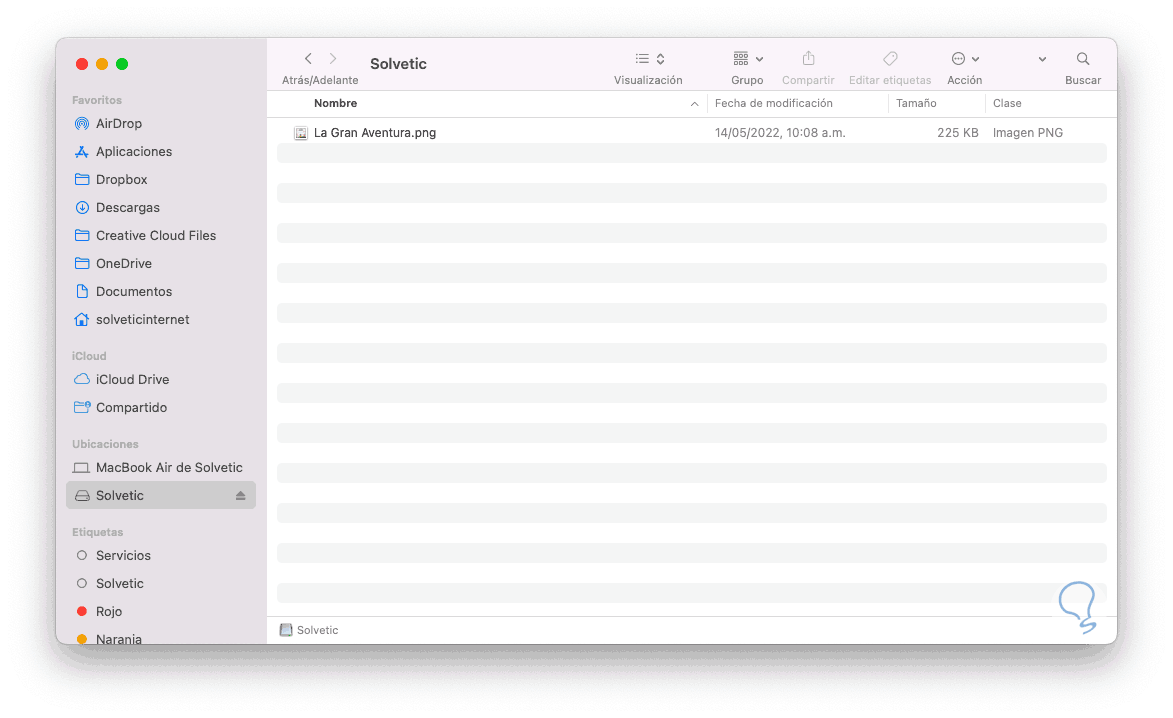Screen dimensions: 1173x718
Task: Click Solvetic in the bottom path bar
Action: [x=309, y=630]
